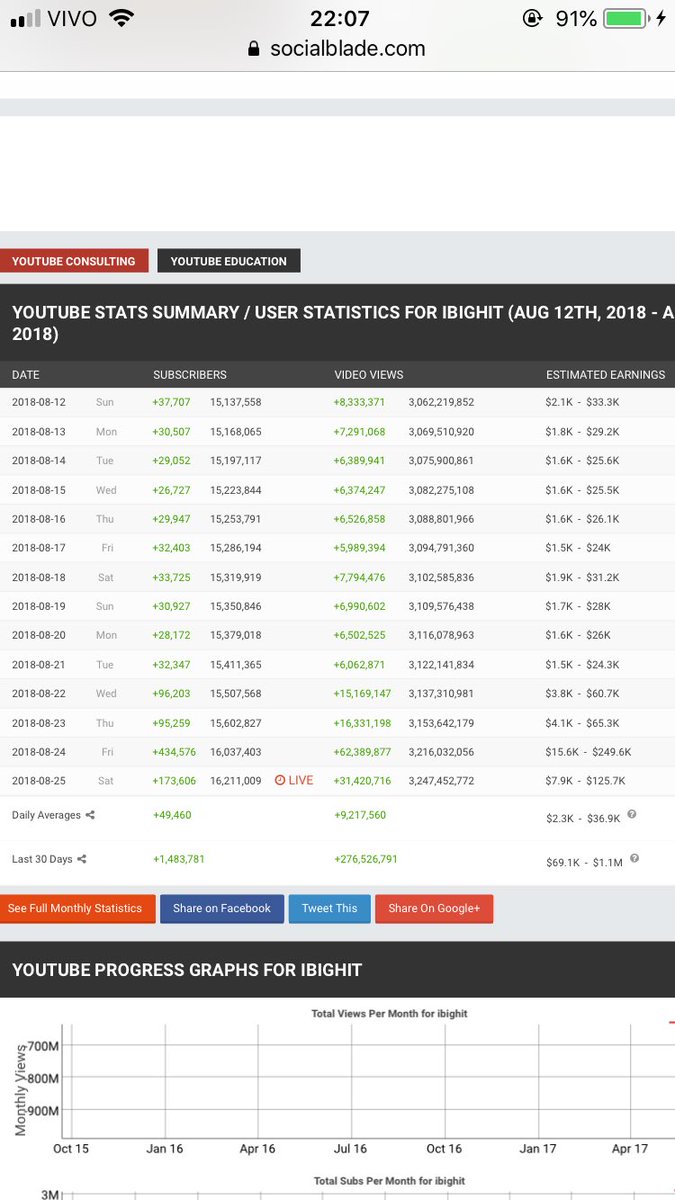Click the Daily Averages label
The height and width of the screenshot is (1200, 675).
(x=46, y=815)
